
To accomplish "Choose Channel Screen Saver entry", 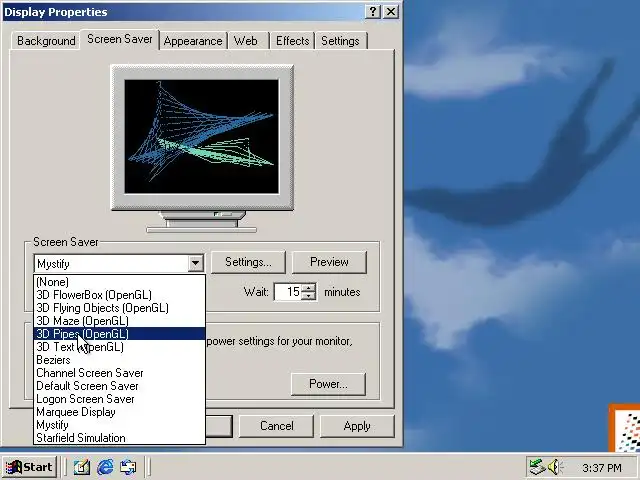I will click(x=119, y=373).
